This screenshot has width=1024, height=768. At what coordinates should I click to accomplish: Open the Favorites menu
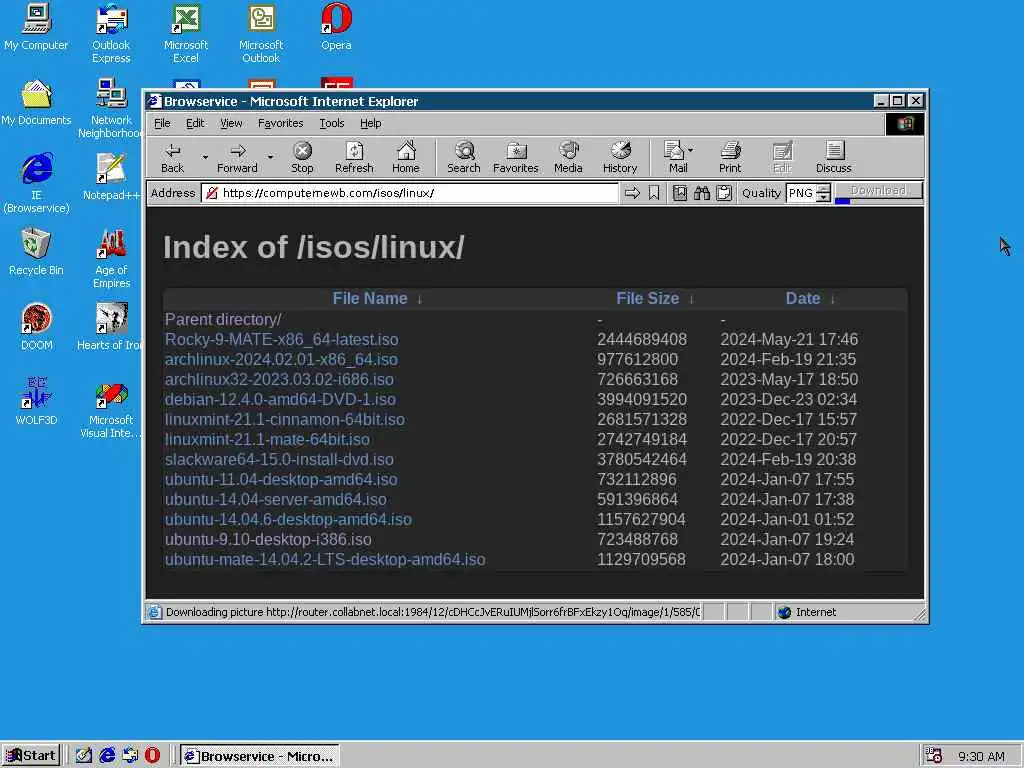click(280, 123)
